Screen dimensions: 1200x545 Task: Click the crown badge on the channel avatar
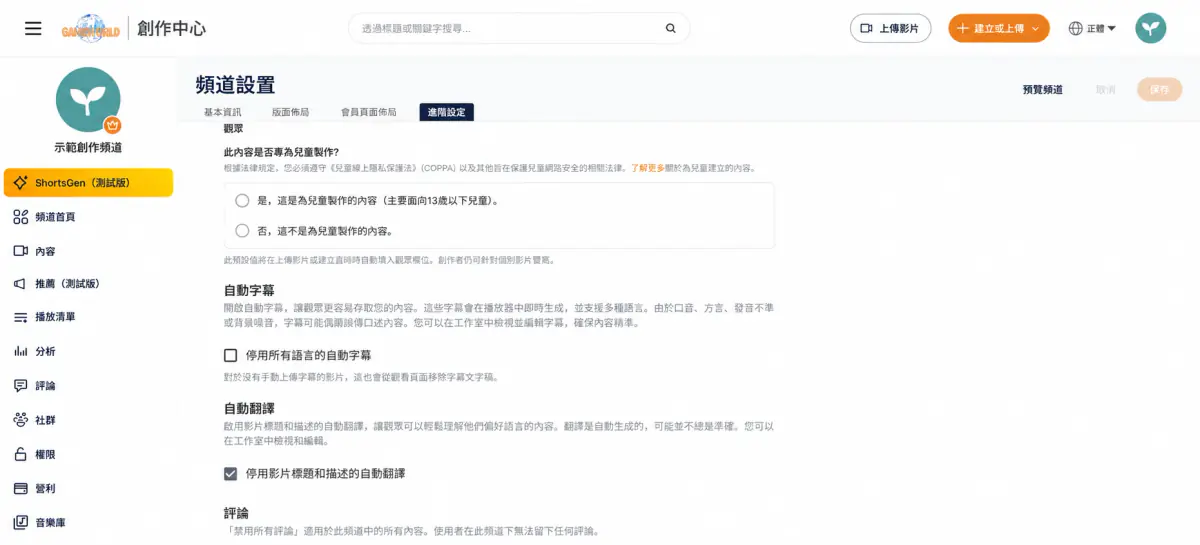(112, 125)
